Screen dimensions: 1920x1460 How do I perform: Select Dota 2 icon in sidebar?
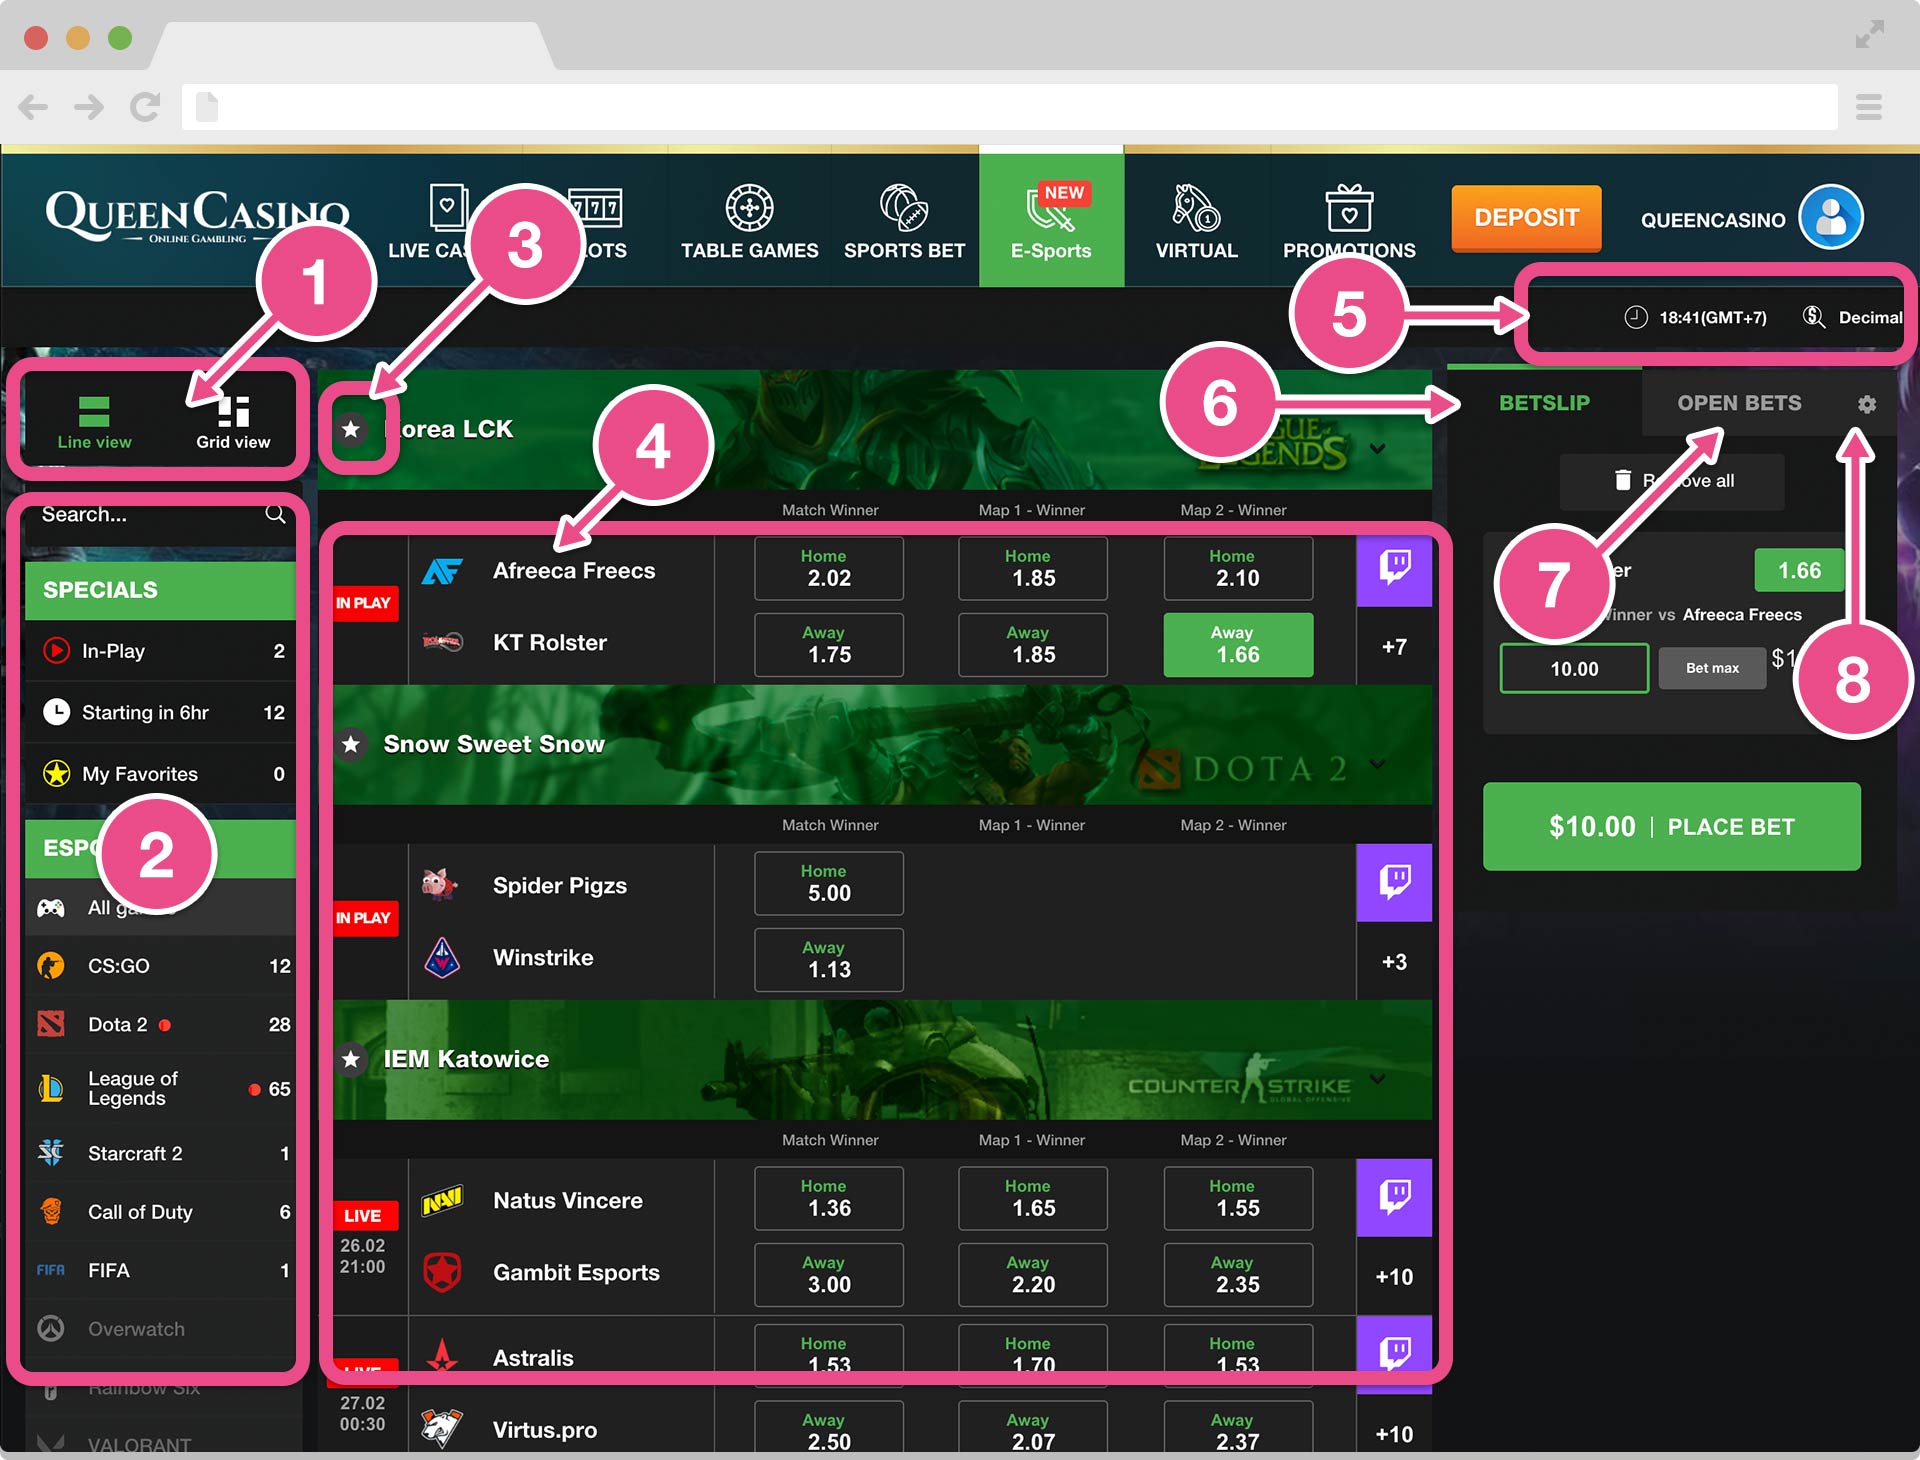pos(51,1024)
